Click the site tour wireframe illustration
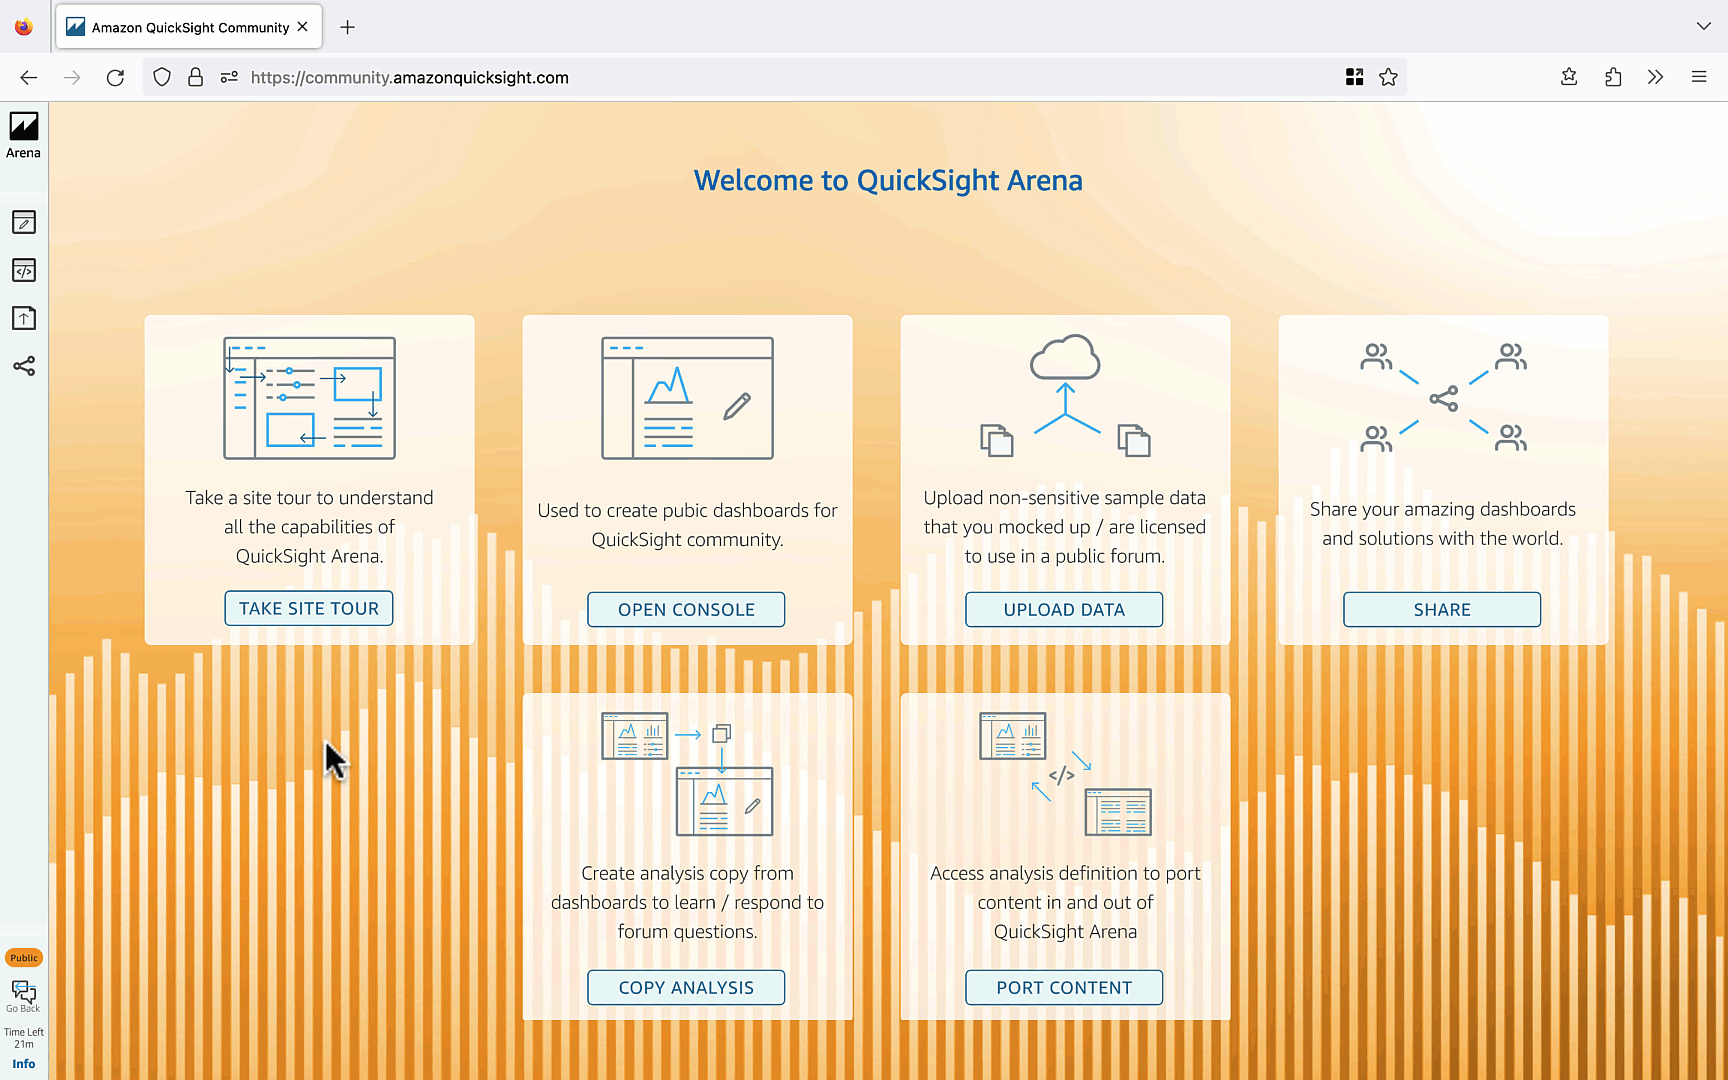 pos(309,398)
